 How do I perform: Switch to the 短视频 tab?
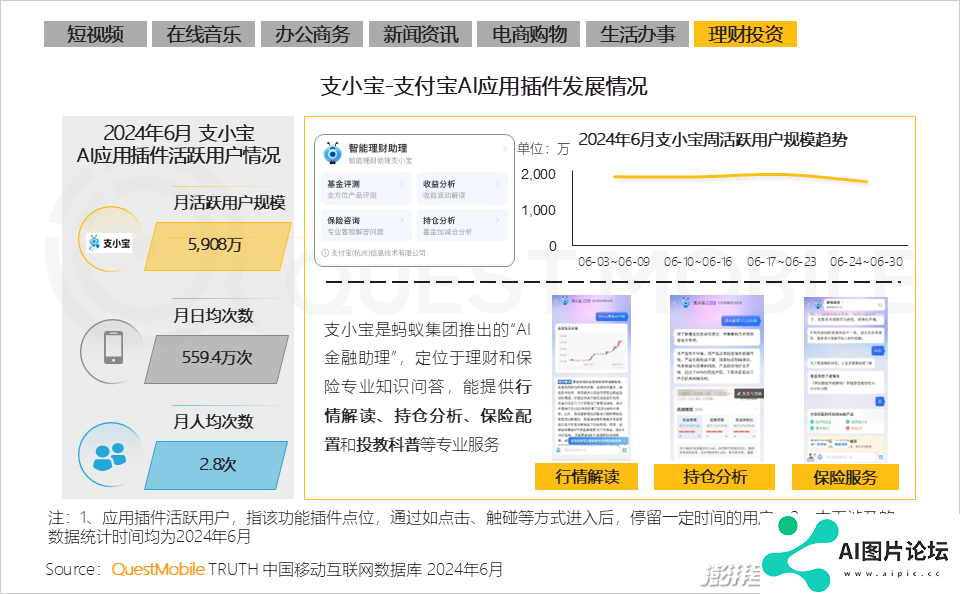coord(96,34)
